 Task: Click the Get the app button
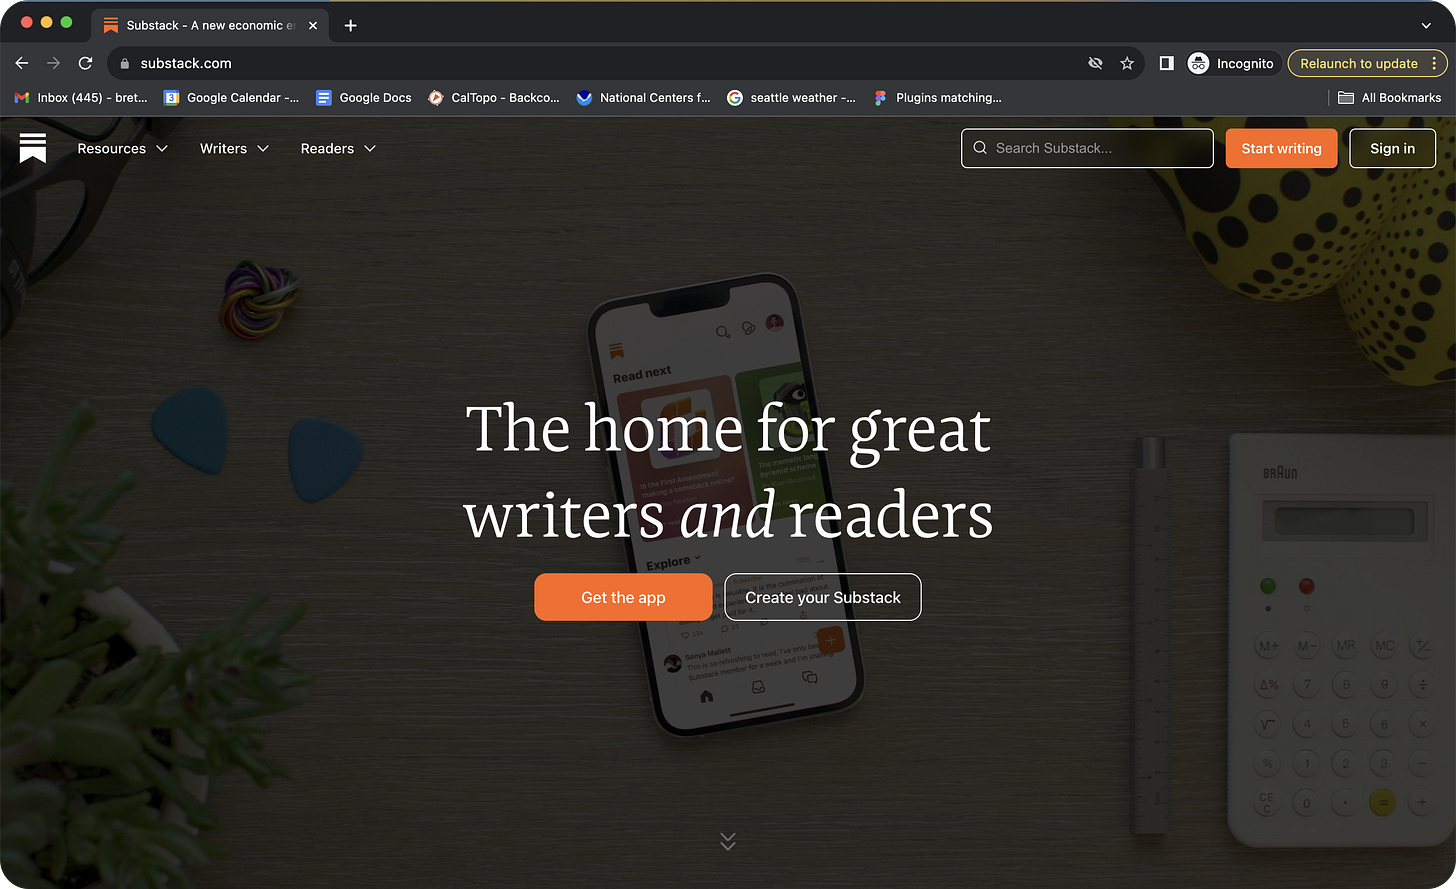coord(623,597)
